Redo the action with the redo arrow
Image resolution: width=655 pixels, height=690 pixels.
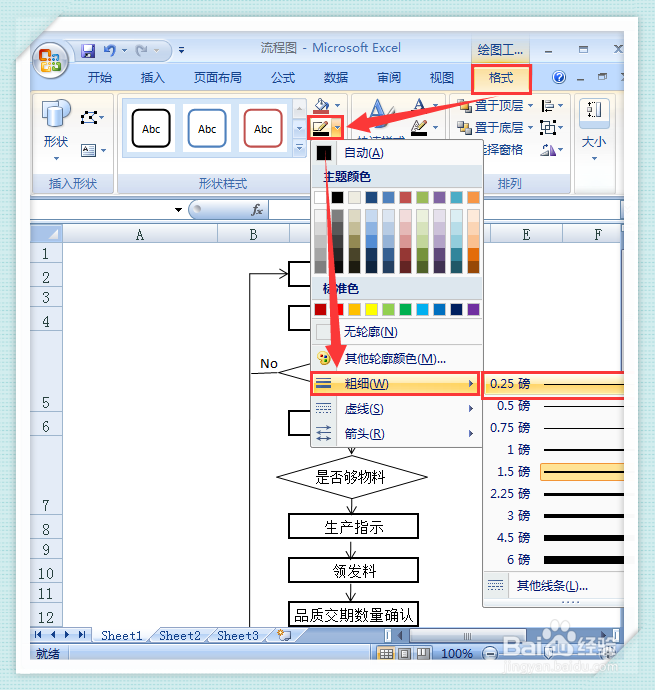(x=142, y=51)
